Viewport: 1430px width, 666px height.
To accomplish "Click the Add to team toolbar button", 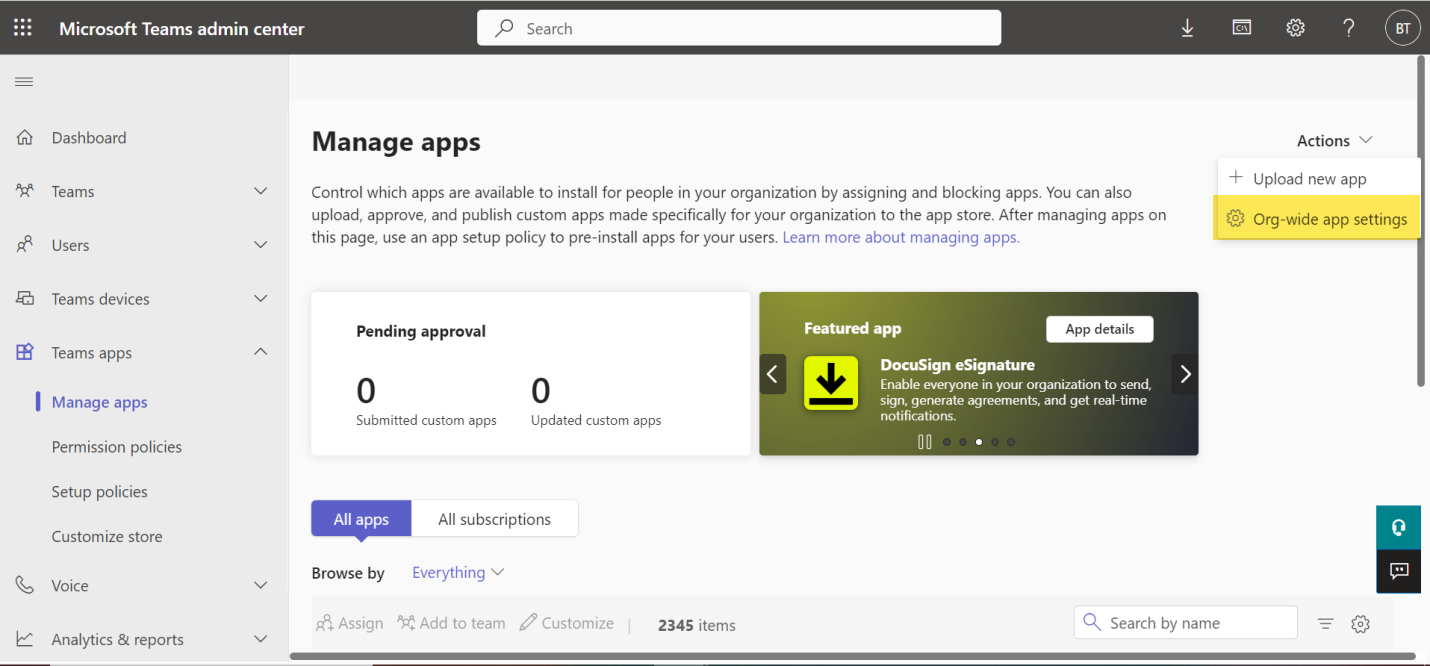I will (452, 623).
